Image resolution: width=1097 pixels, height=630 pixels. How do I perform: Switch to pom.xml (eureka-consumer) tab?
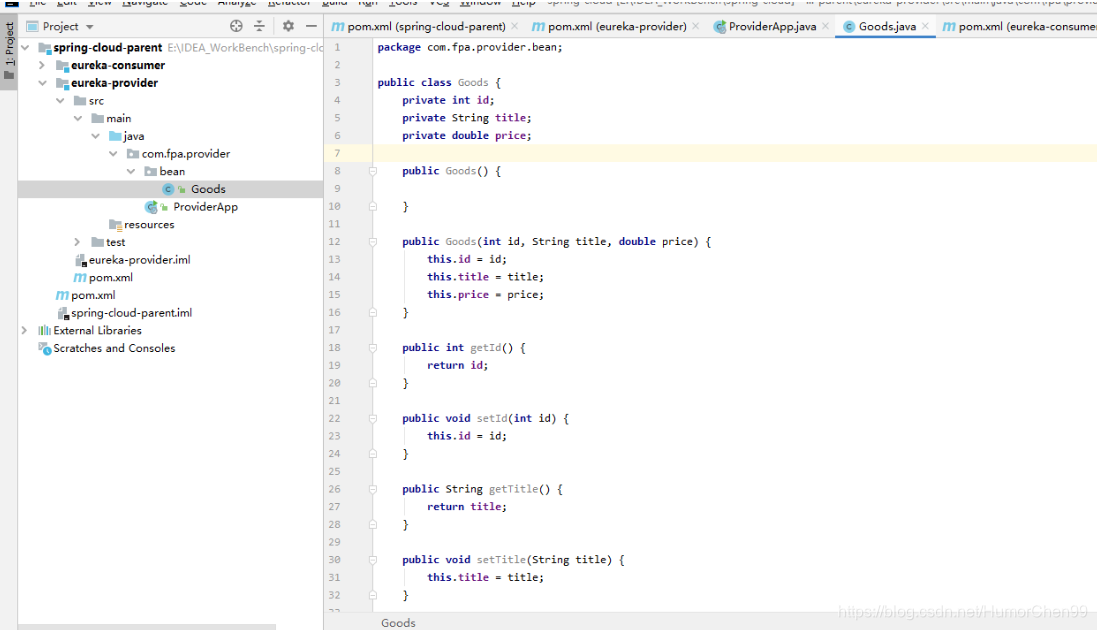tap(1019, 27)
